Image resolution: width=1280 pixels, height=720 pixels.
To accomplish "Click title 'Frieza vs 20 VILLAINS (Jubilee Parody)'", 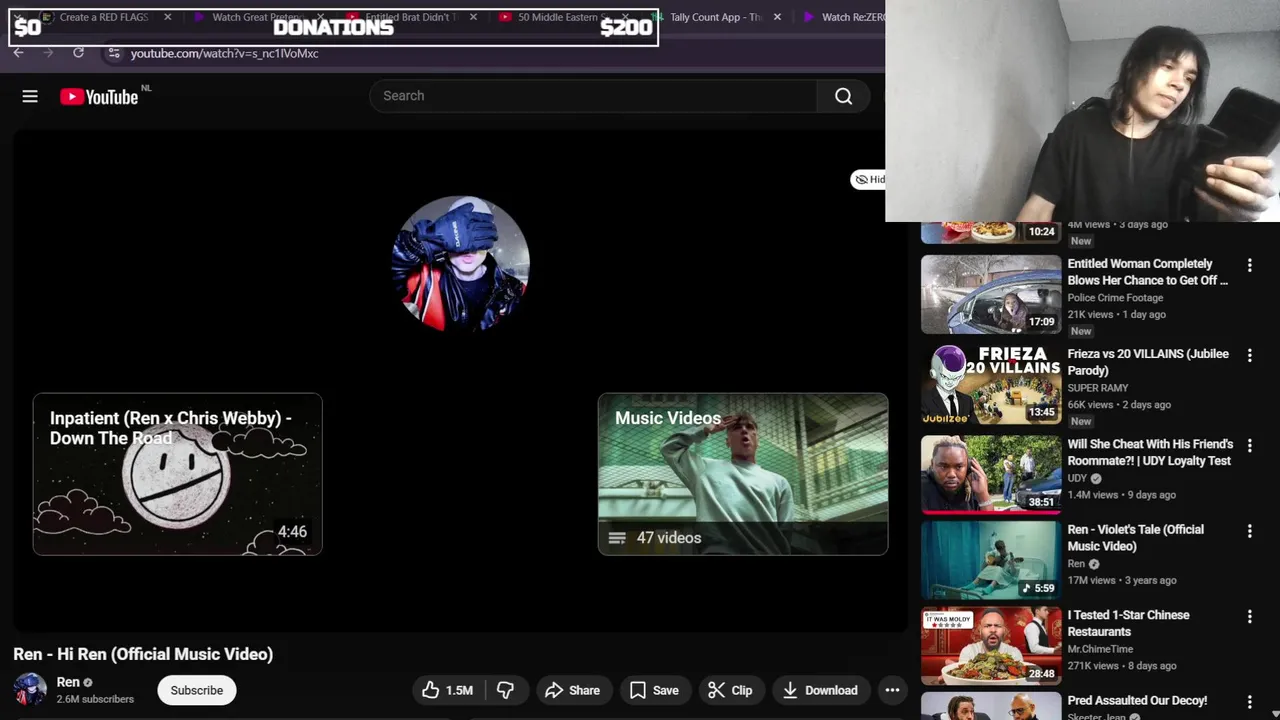I will [x=1148, y=362].
